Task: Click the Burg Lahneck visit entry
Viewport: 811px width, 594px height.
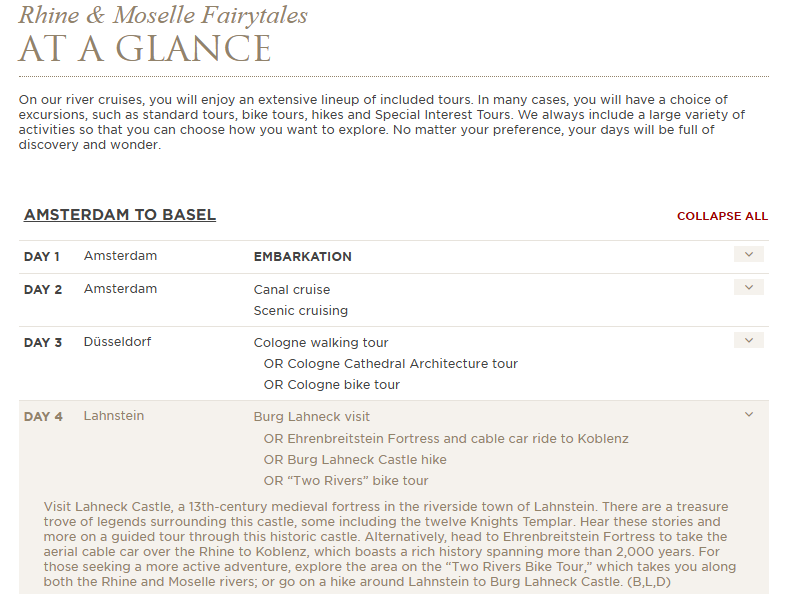Action: (311, 417)
